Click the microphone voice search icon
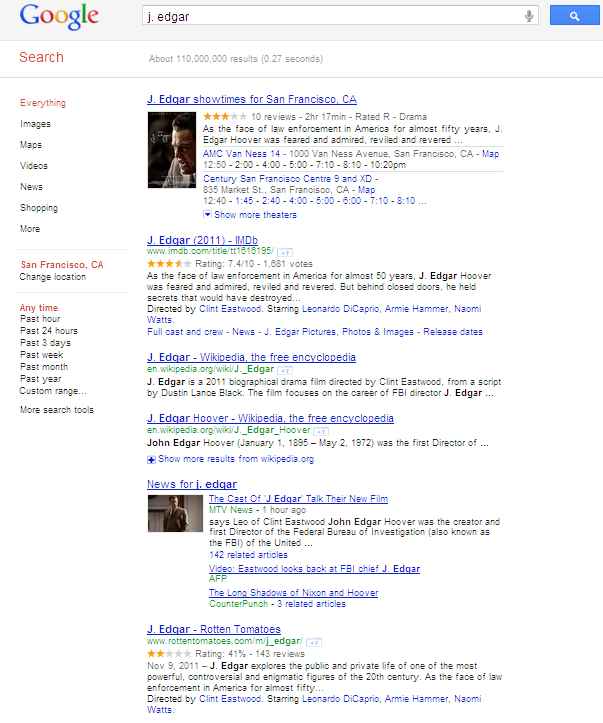Screen dimensions: 603x723 [x=529, y=16]
